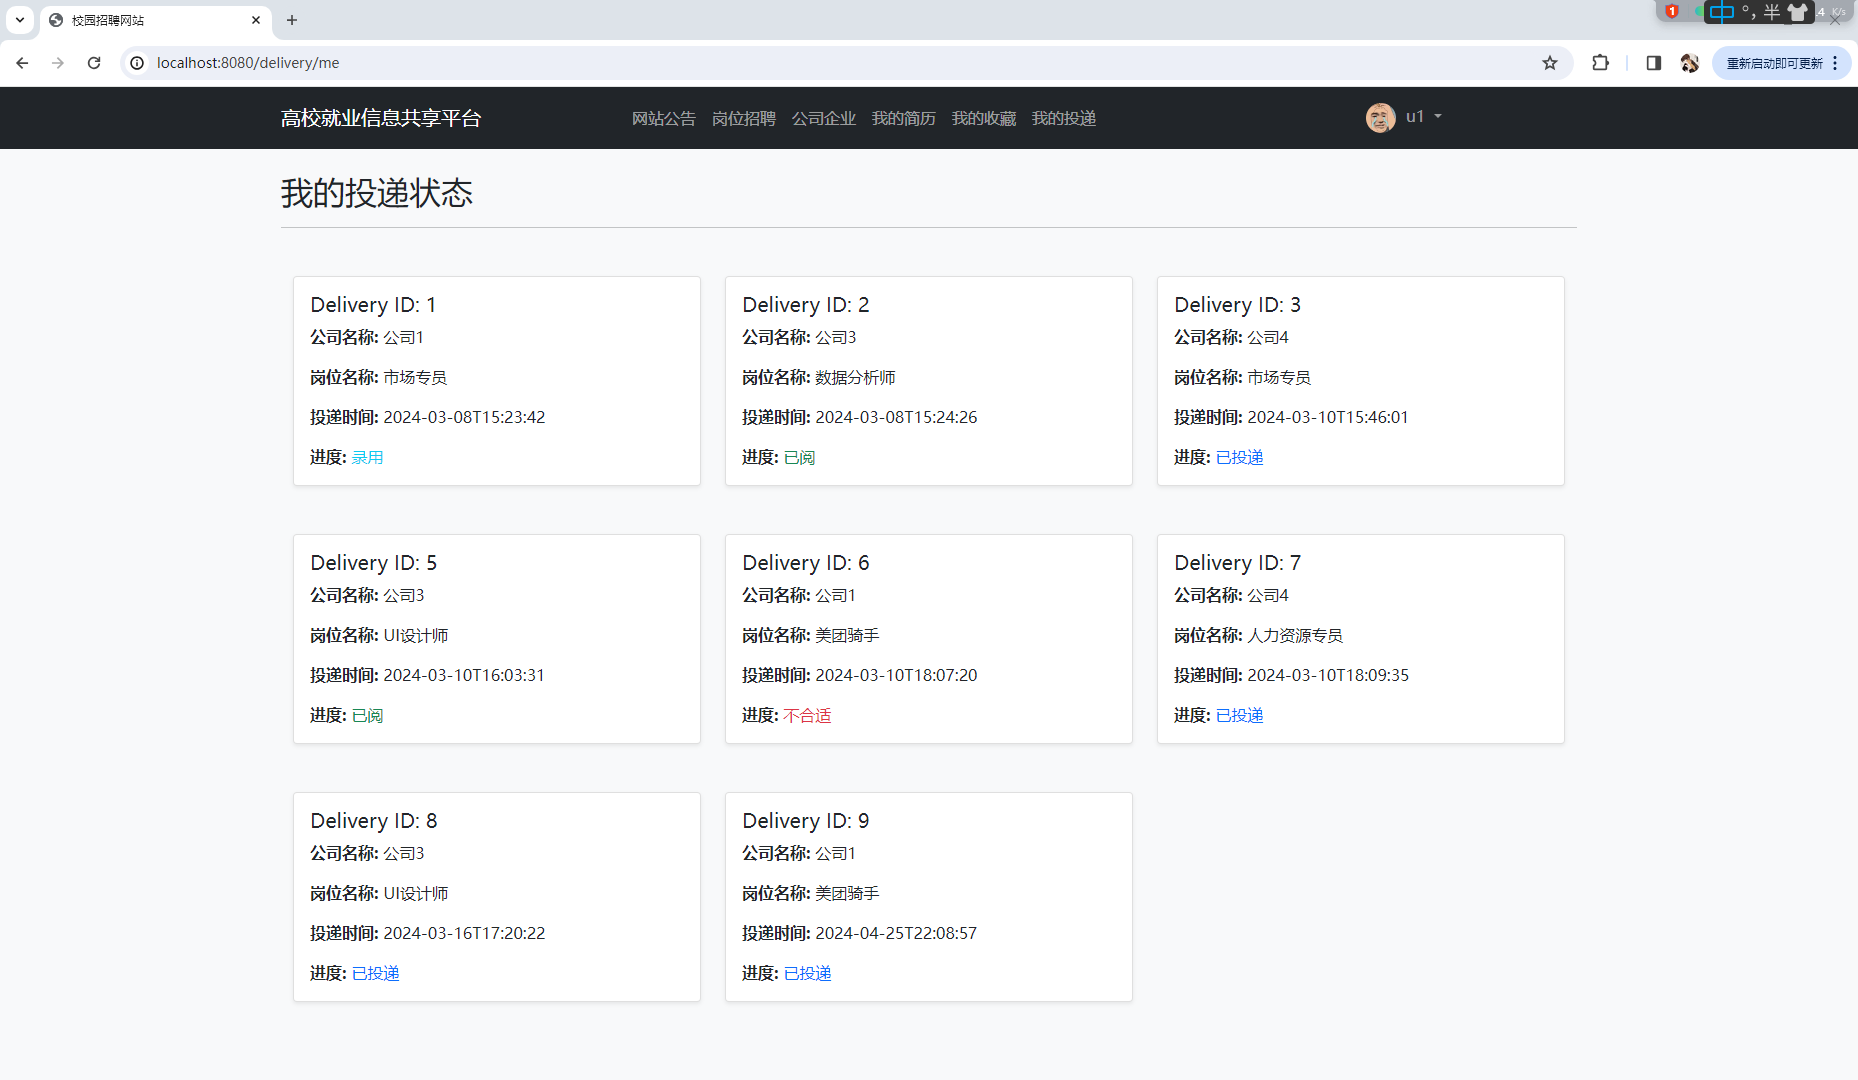Click 美团骑手 position in Delivery ID 9
1858x1080 pixels.
pyautogui.click(x=847, y=894)
